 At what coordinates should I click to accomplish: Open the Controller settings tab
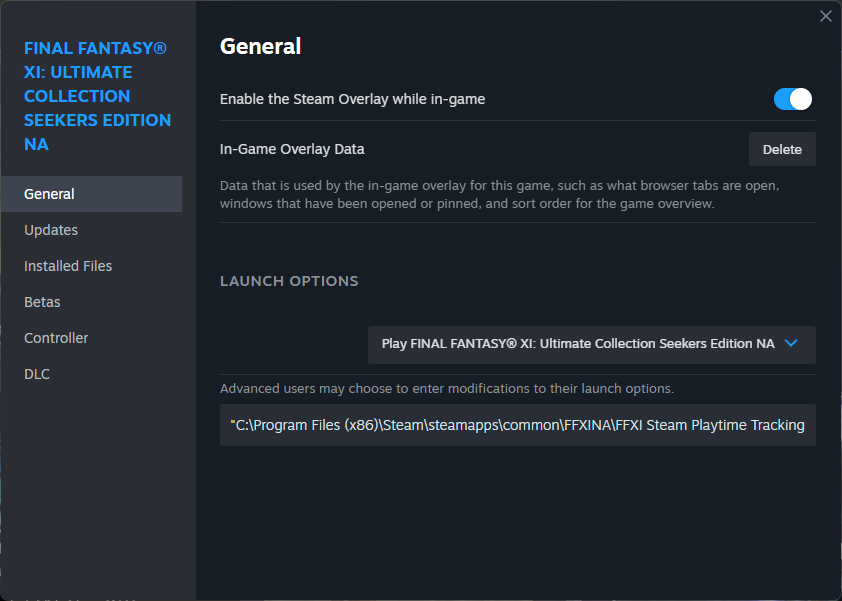56,338
